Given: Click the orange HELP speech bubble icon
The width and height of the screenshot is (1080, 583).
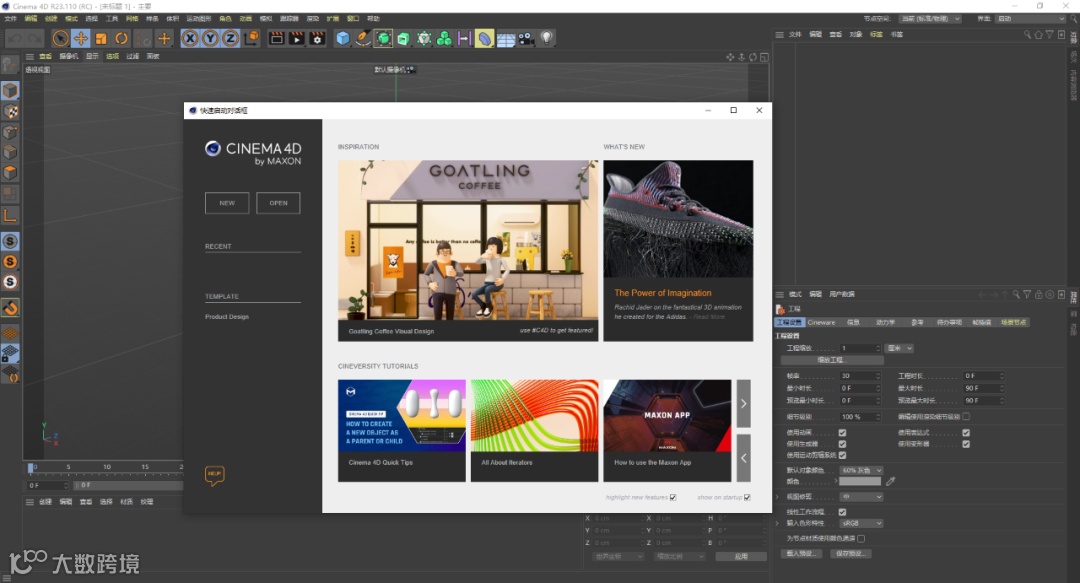Looking at the screenshot, I should [214, 475].
